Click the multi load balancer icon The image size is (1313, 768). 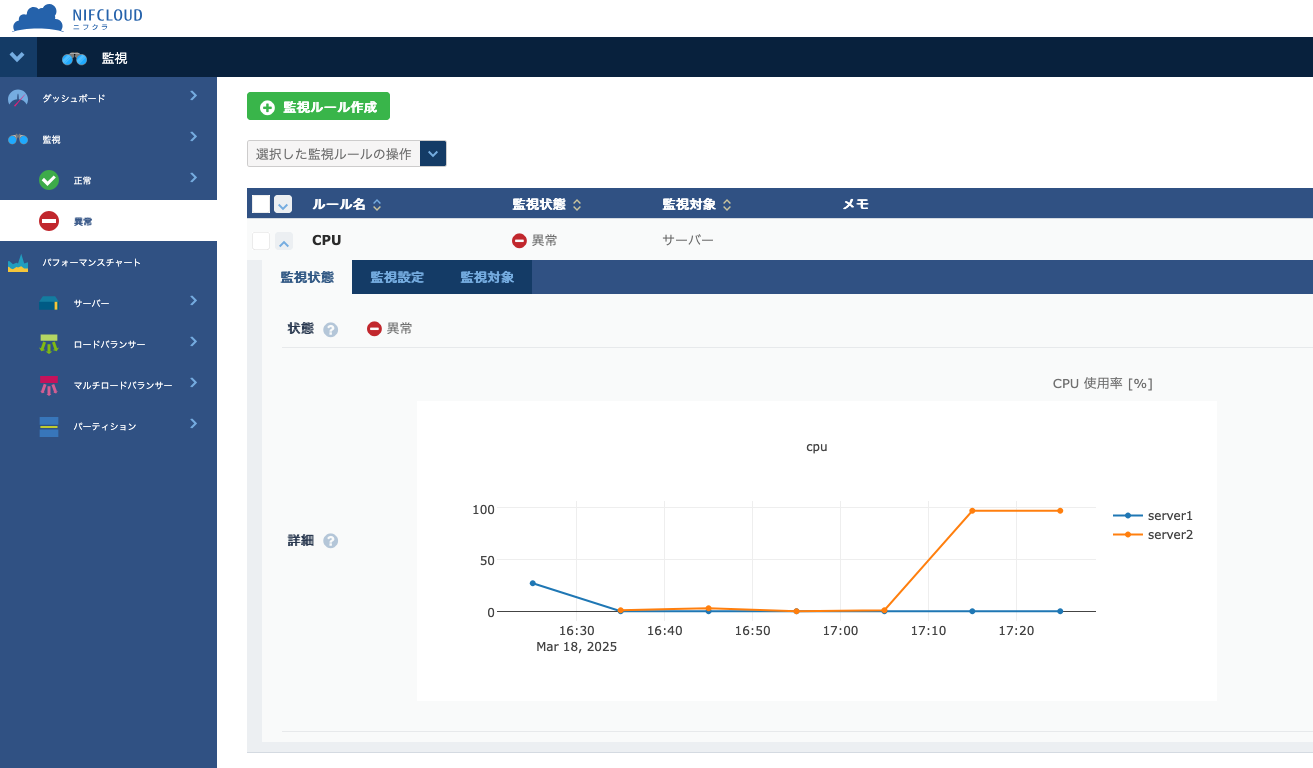49,385
